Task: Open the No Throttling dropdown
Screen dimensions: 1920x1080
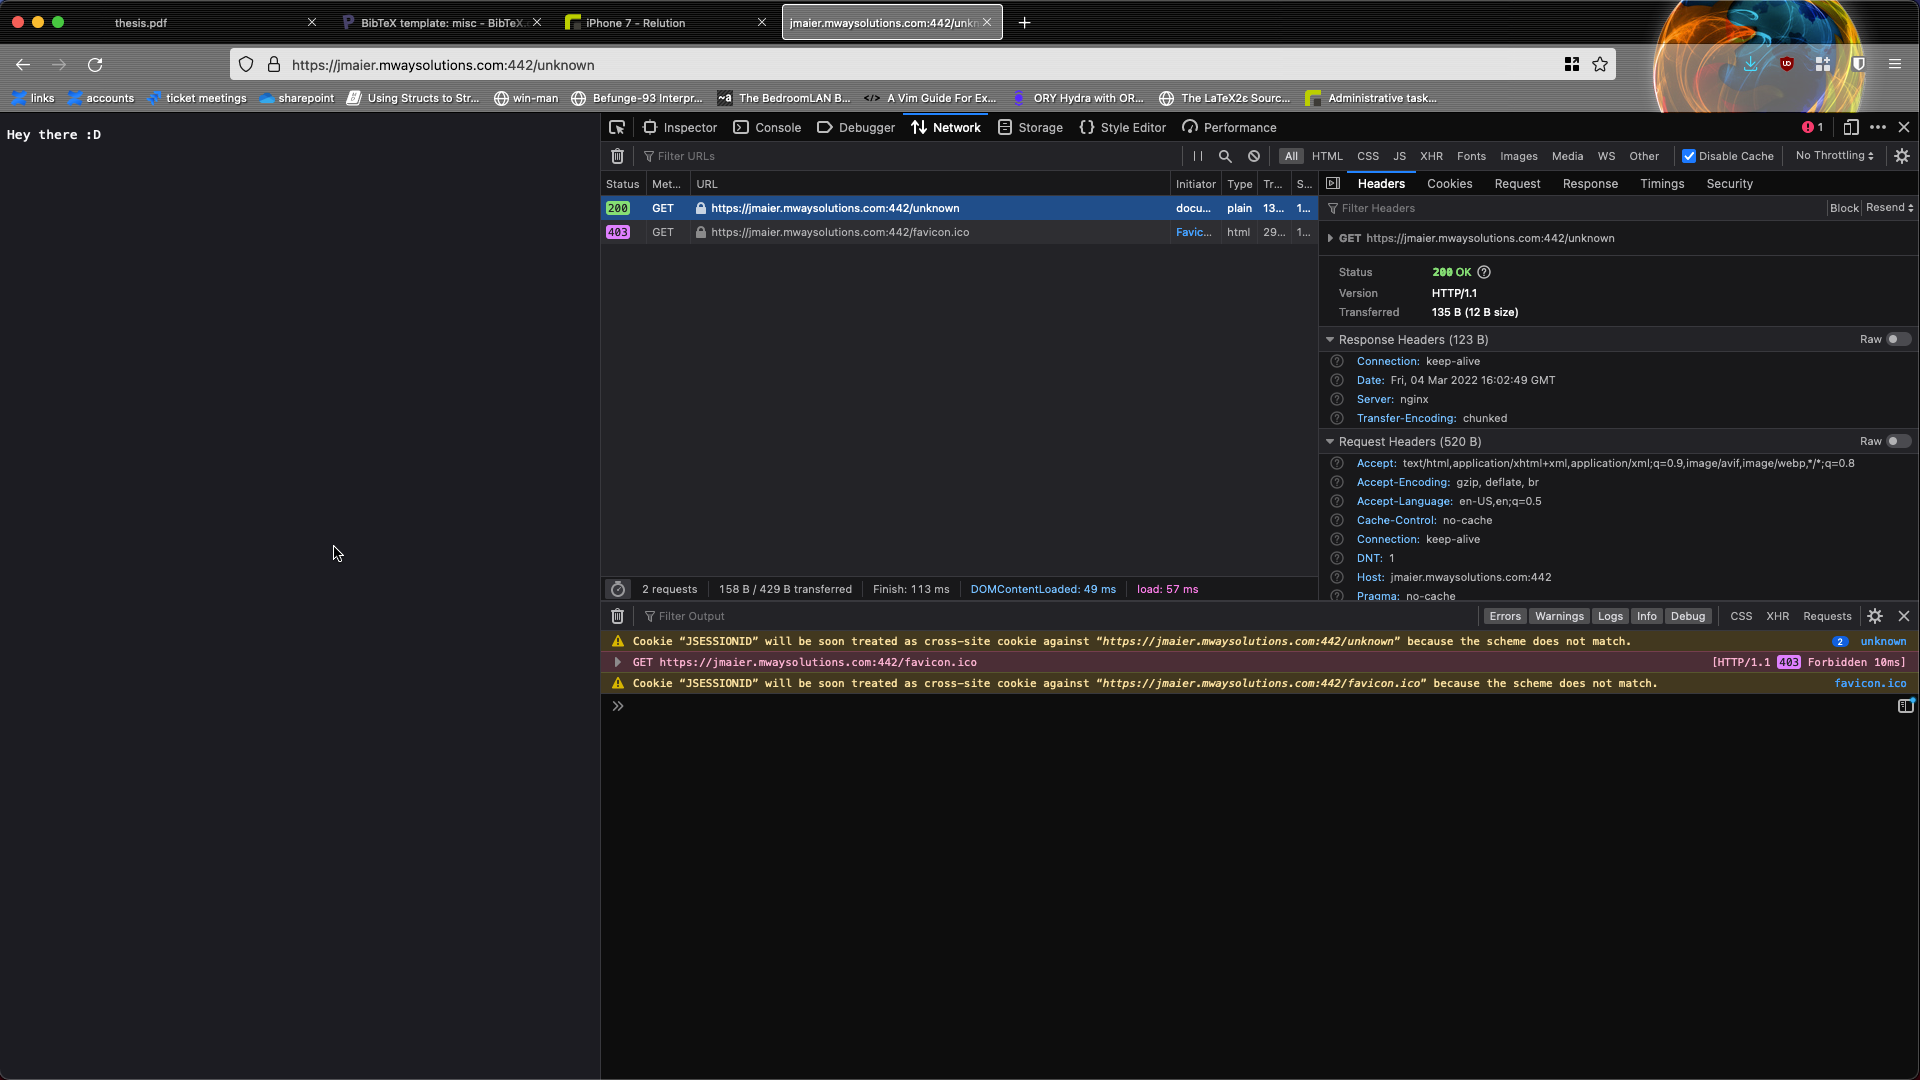Action: click(1834, 155)
